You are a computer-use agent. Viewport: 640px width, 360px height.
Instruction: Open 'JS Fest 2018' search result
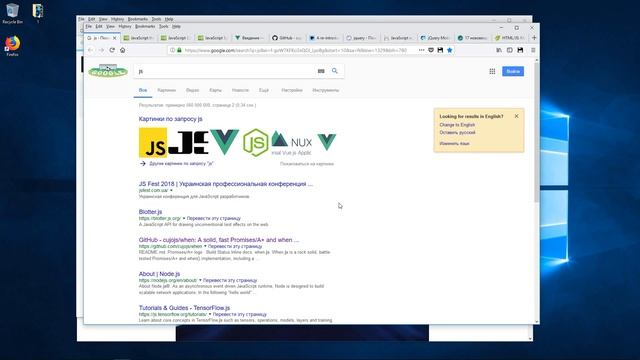226,184
